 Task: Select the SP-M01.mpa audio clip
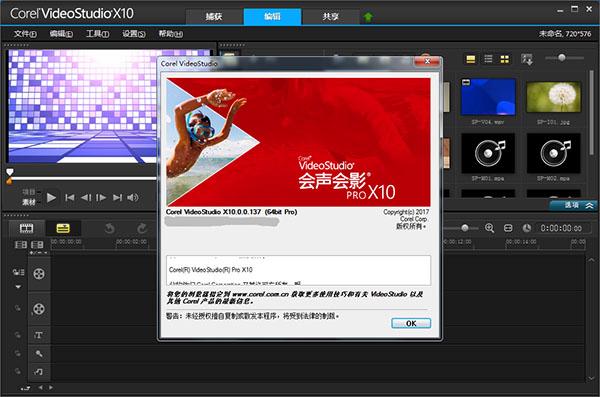[x=488, y=153]
